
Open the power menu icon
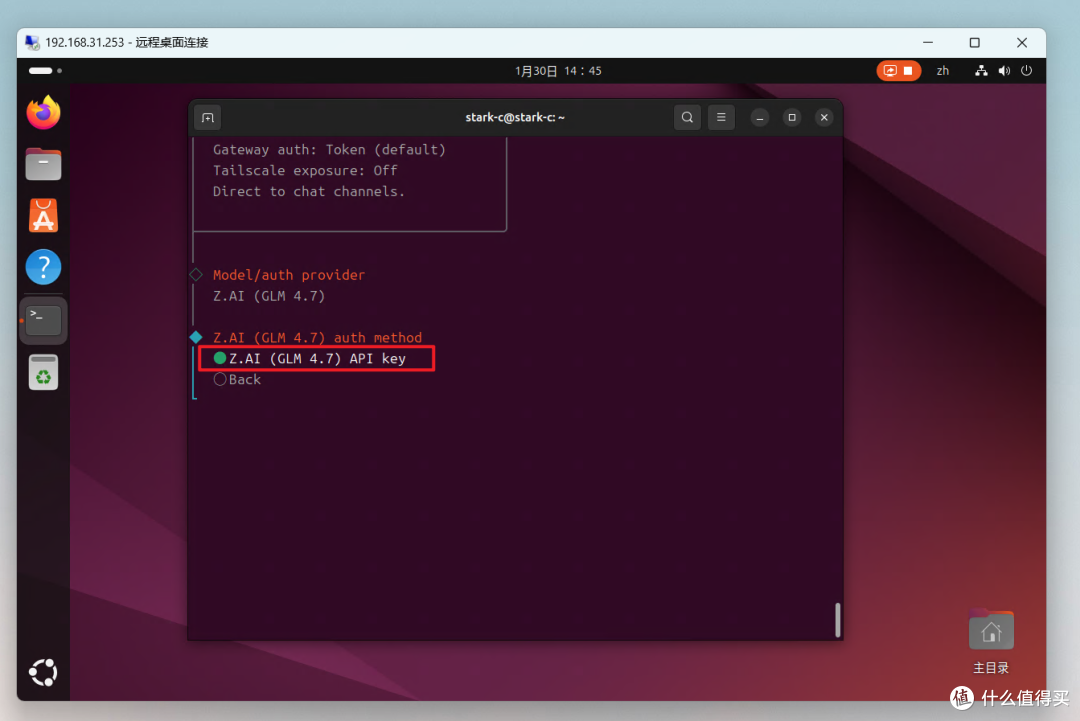(x=1026, y=71)
